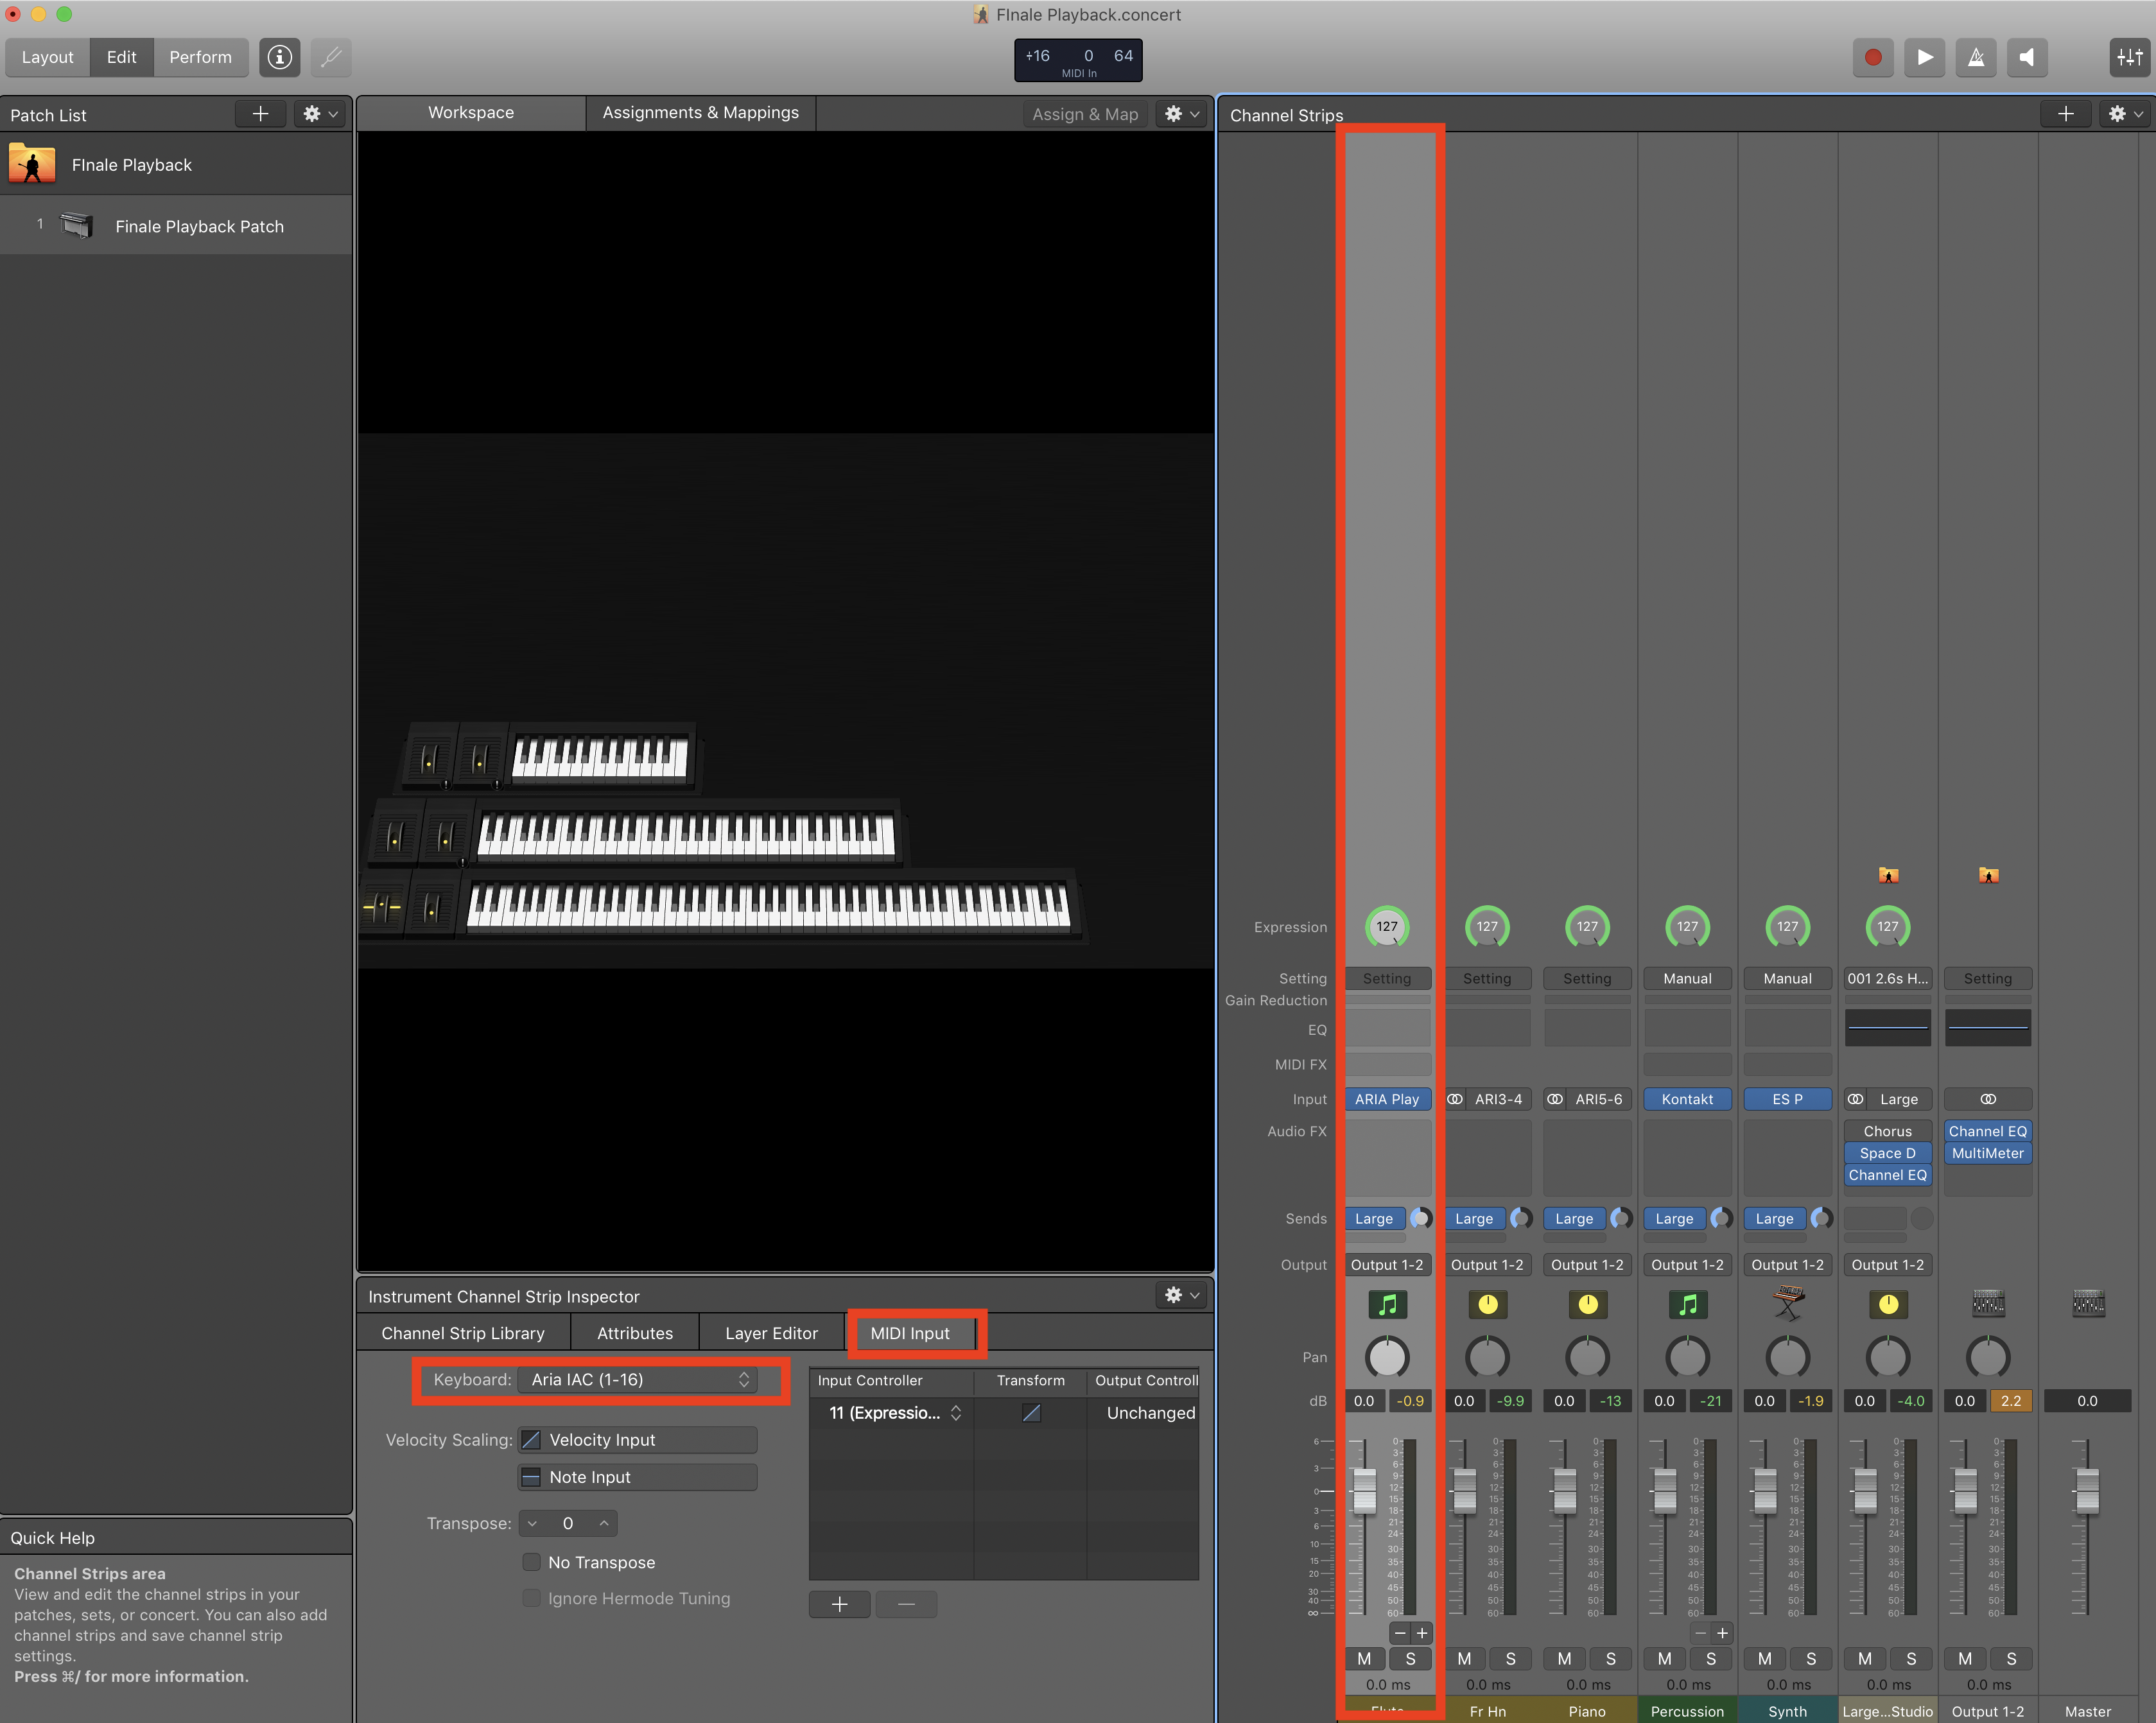
Task: Click the Output 1-2 strip waveform icon
Action: (x=1988, y=1303)
